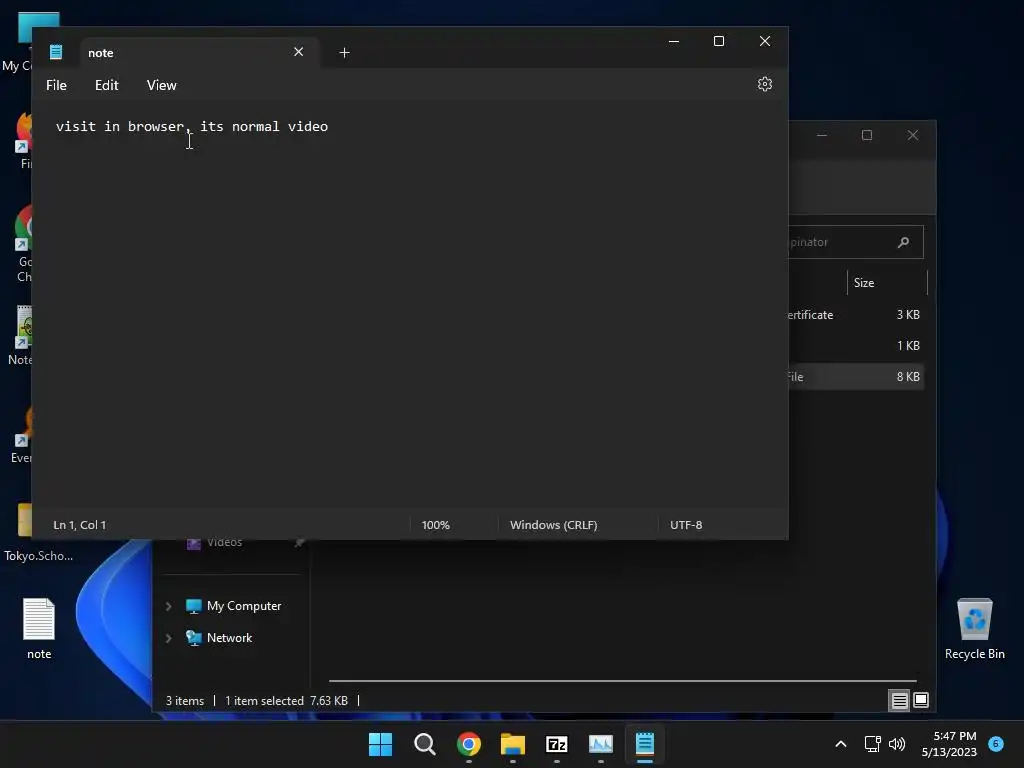Image resolution: width=1024 pixels, height=768 pixels.
Task: Click Windows (CRLF) line ending status
Action: click(553, 525)
